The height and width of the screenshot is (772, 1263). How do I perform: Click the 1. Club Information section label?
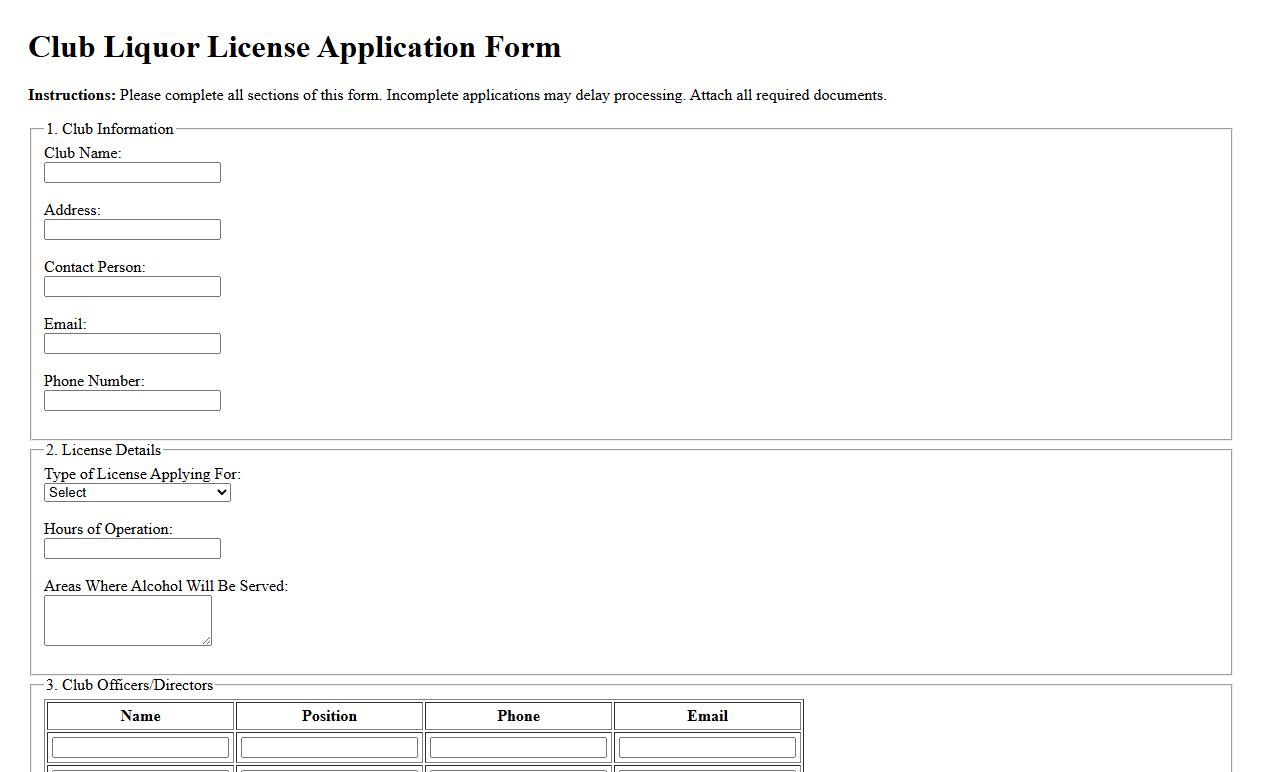point(110,129)
